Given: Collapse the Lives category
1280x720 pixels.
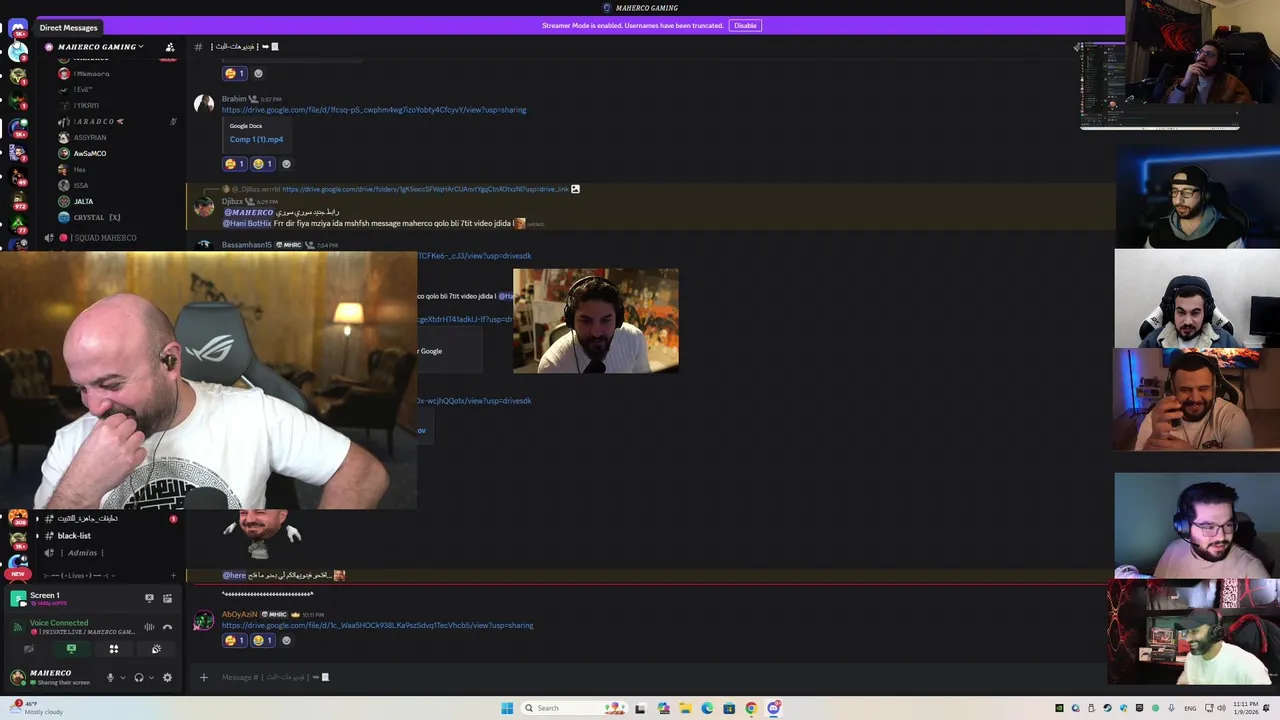Looking at the screenshot, I should 82,575.
